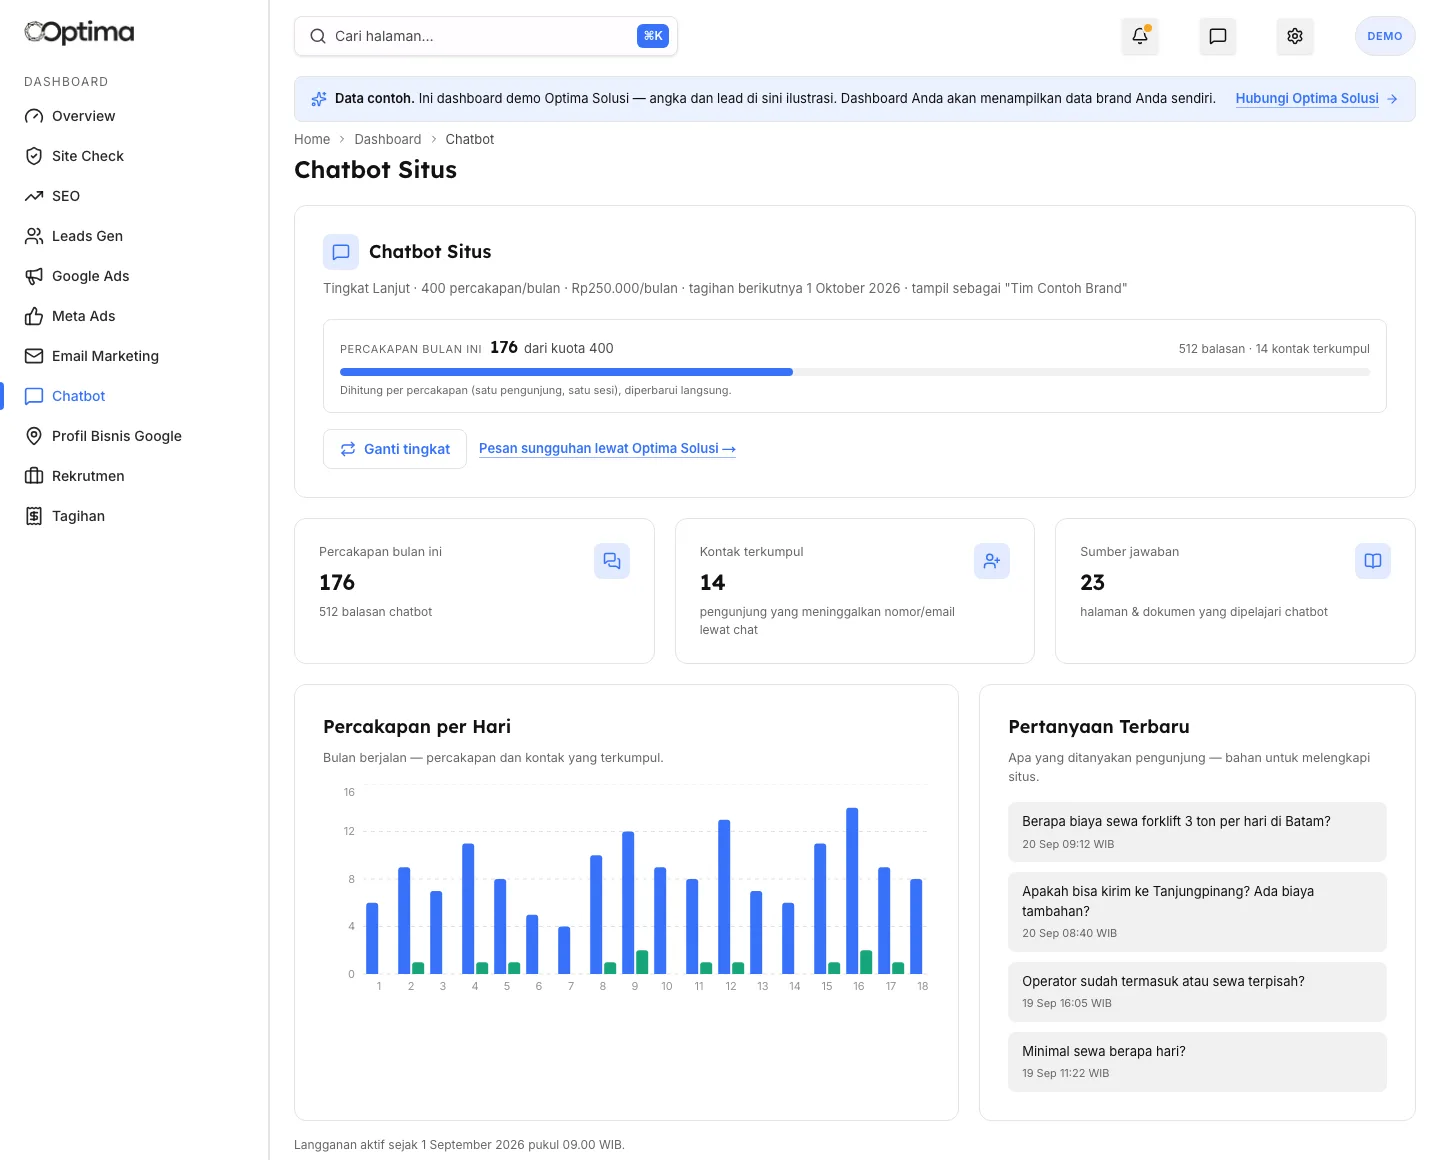Screen dimensions: 1440x1160
Task: Open Meta Ads thumbs-up icon
Action: [x=34, y=316]
